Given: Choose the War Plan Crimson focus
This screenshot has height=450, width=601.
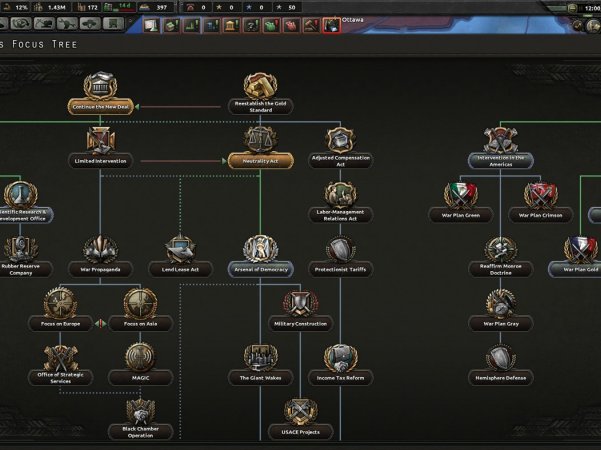Looking at the screenshot, I should 540,215.
